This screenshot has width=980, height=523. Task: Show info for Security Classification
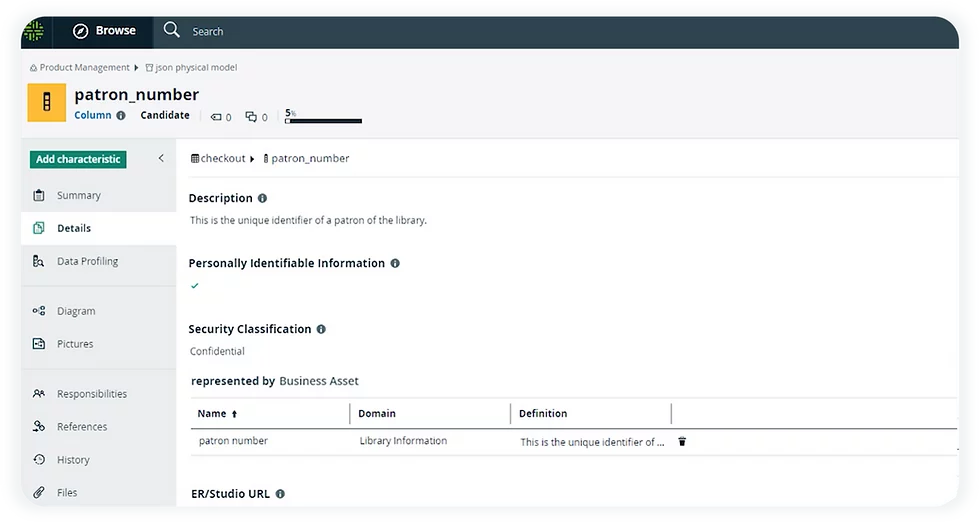[321, 329]
